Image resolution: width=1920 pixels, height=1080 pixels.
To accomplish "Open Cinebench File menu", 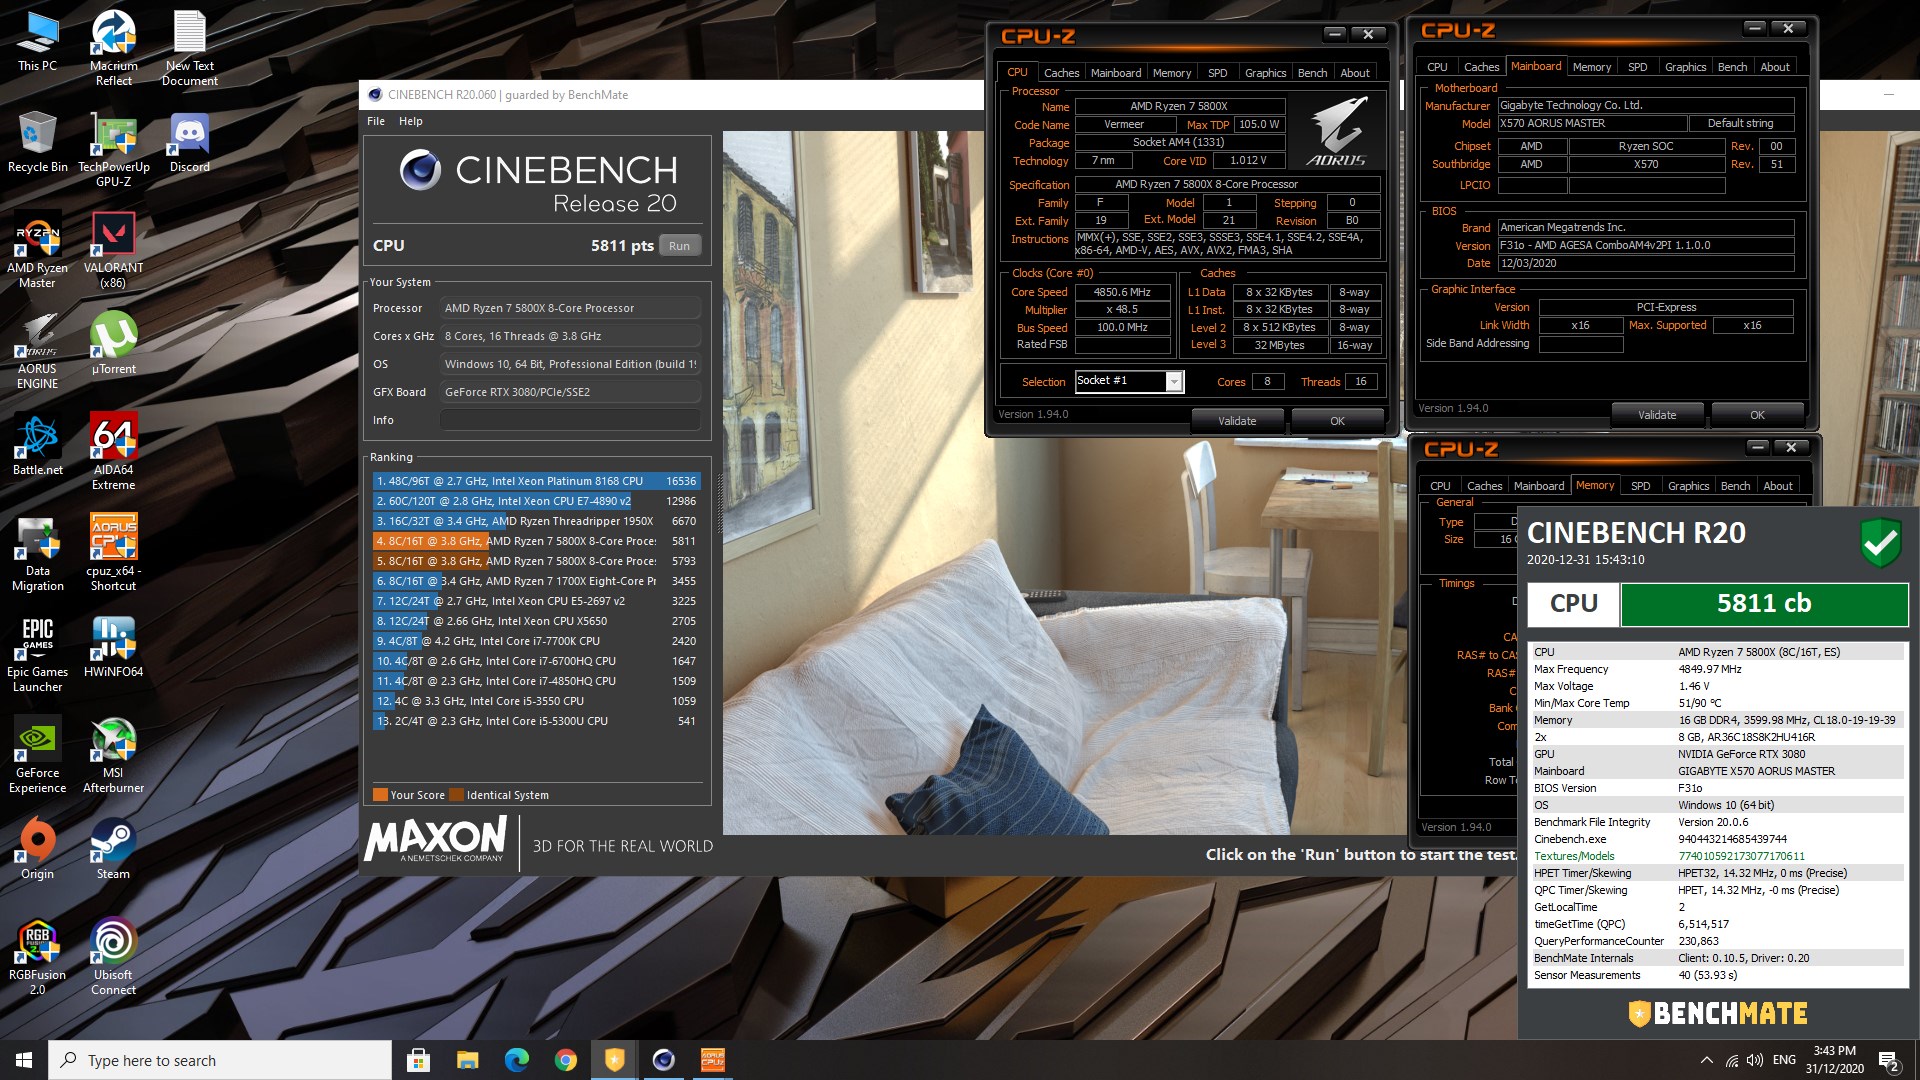I will coord(376,121).
